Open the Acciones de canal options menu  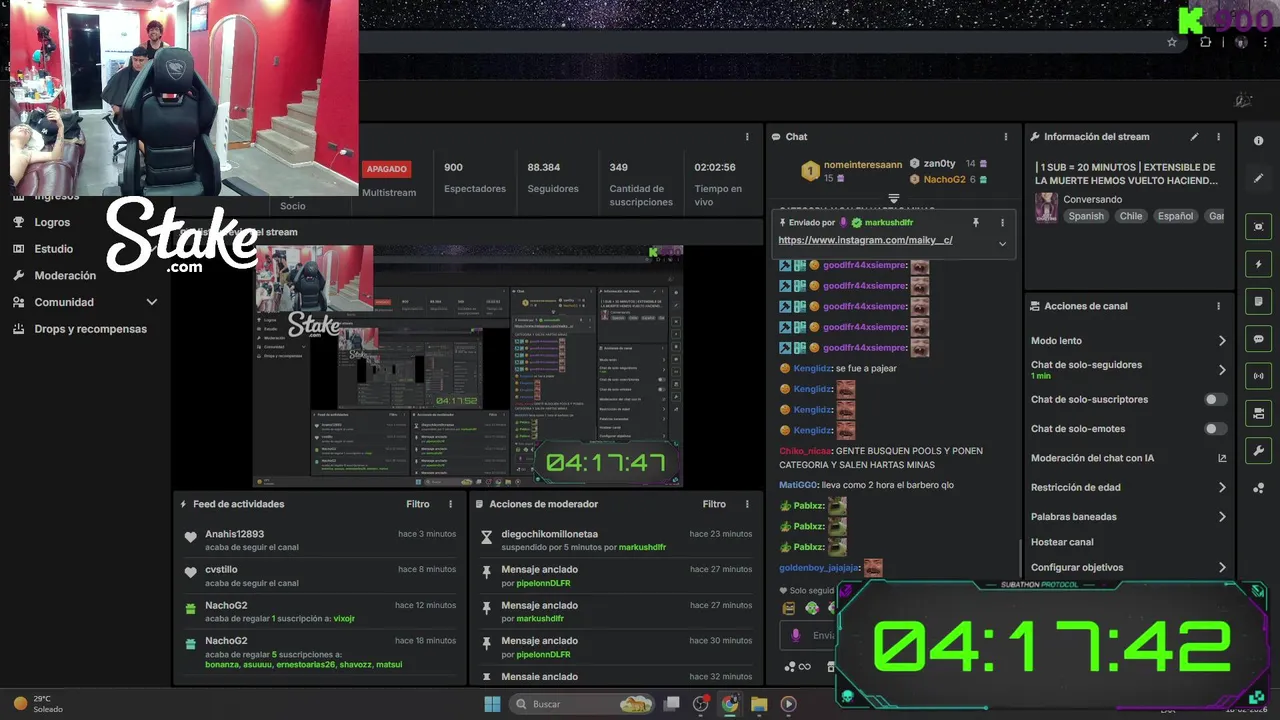point(1218,306)
